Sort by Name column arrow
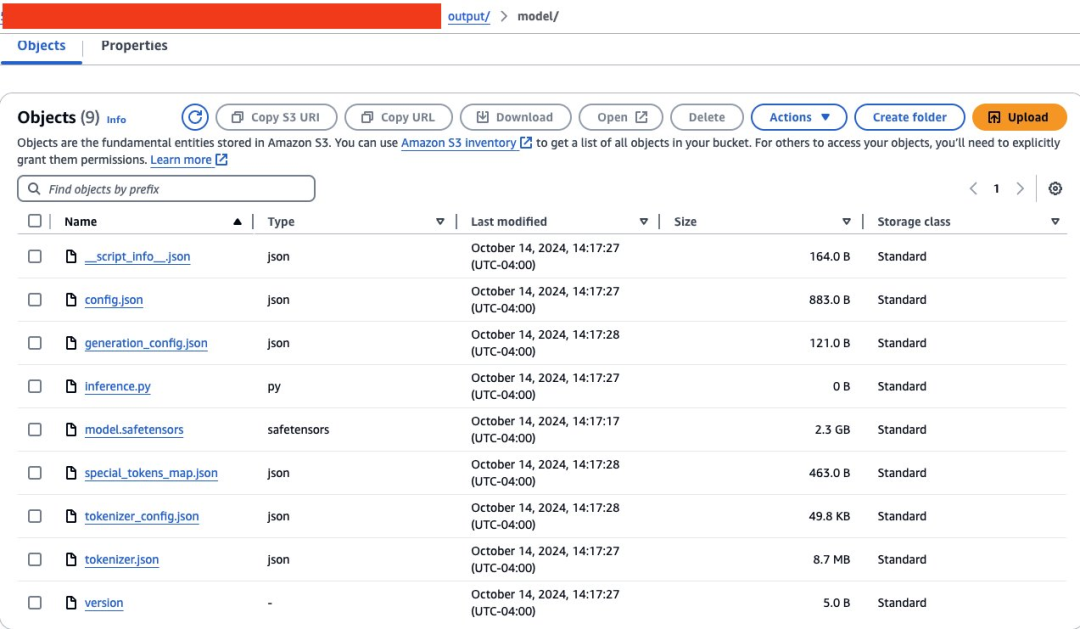Viewport: 1080px width, 629px height. point(237,221)
